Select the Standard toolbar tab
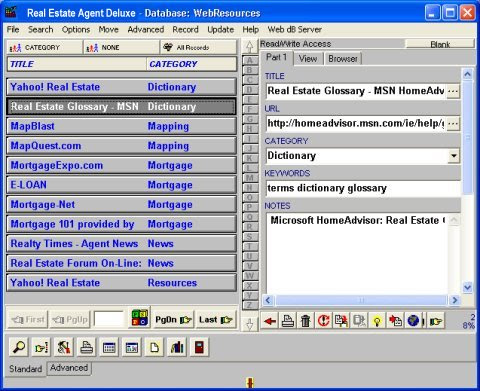 tap(26, 369)
